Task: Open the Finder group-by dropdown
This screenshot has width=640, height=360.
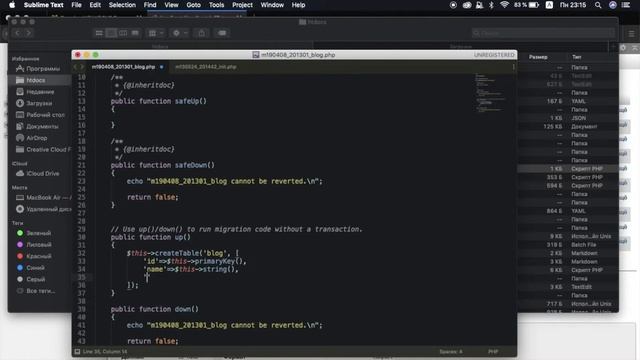Action: tap(156, 33)
